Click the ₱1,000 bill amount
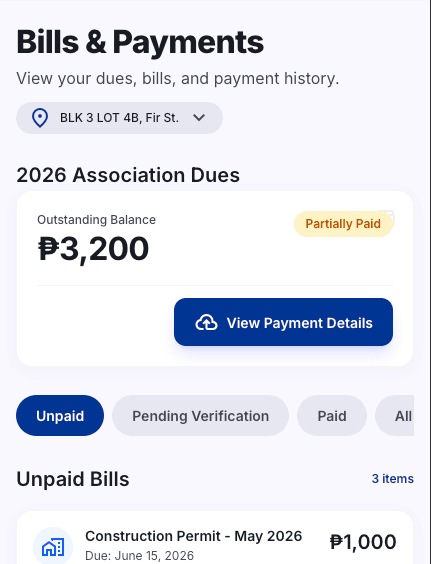 pos(363,542)
